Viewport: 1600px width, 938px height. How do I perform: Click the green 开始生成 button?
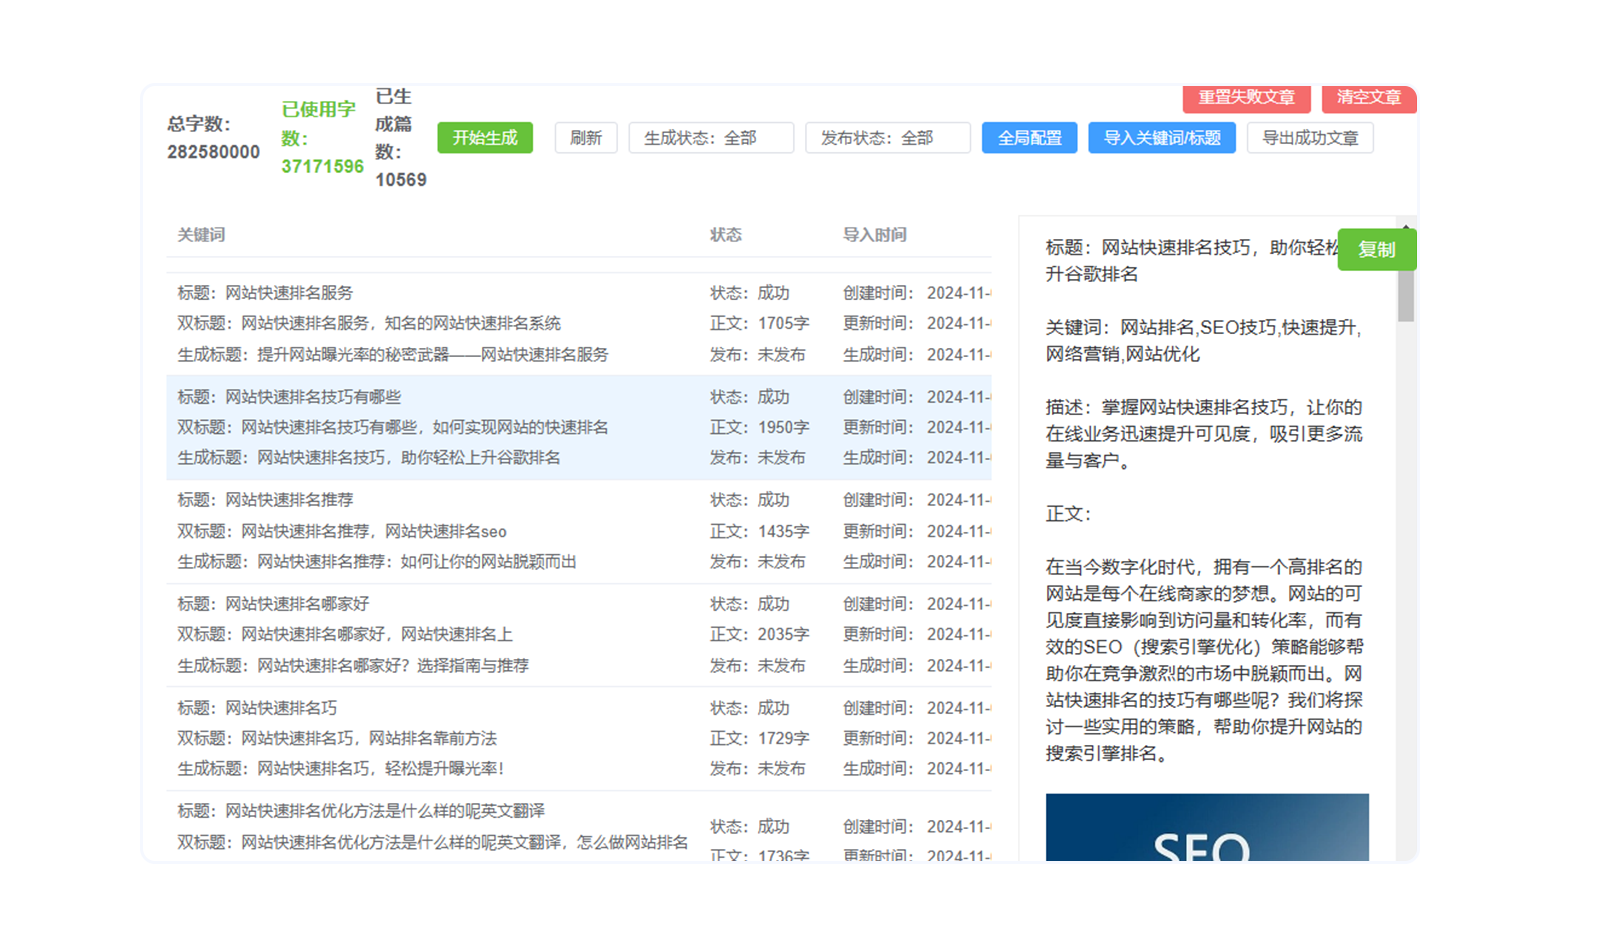tap(485, 138)
